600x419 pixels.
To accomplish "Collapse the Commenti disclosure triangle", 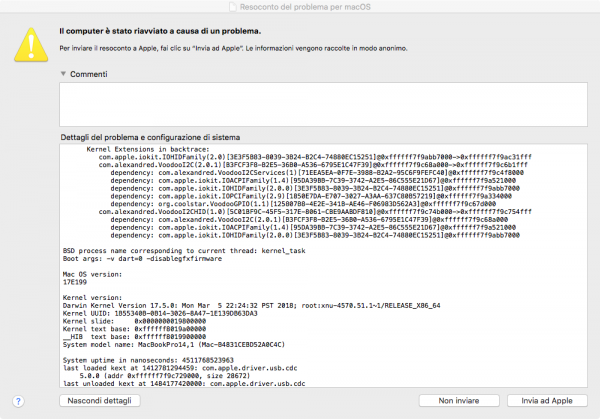I will click(63, 74).
